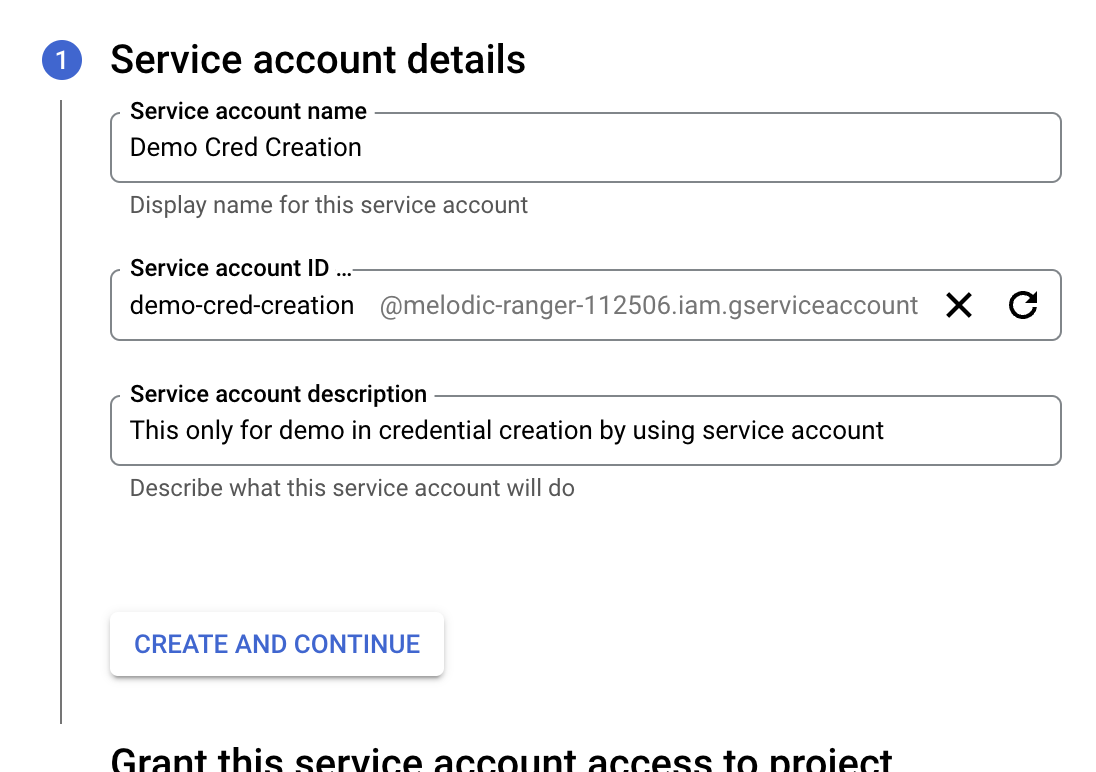Click the Service account details heading
The image size is (1096, 772).
coord(318,59)
